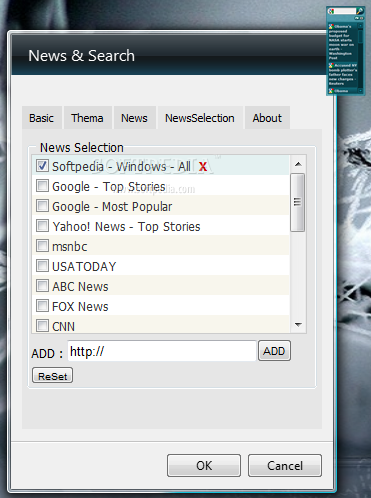This screenshot has height=498, width=371.
Task: Enable the USATODAY checkbox
Action: pyautogui.click(x=42, y=265)
